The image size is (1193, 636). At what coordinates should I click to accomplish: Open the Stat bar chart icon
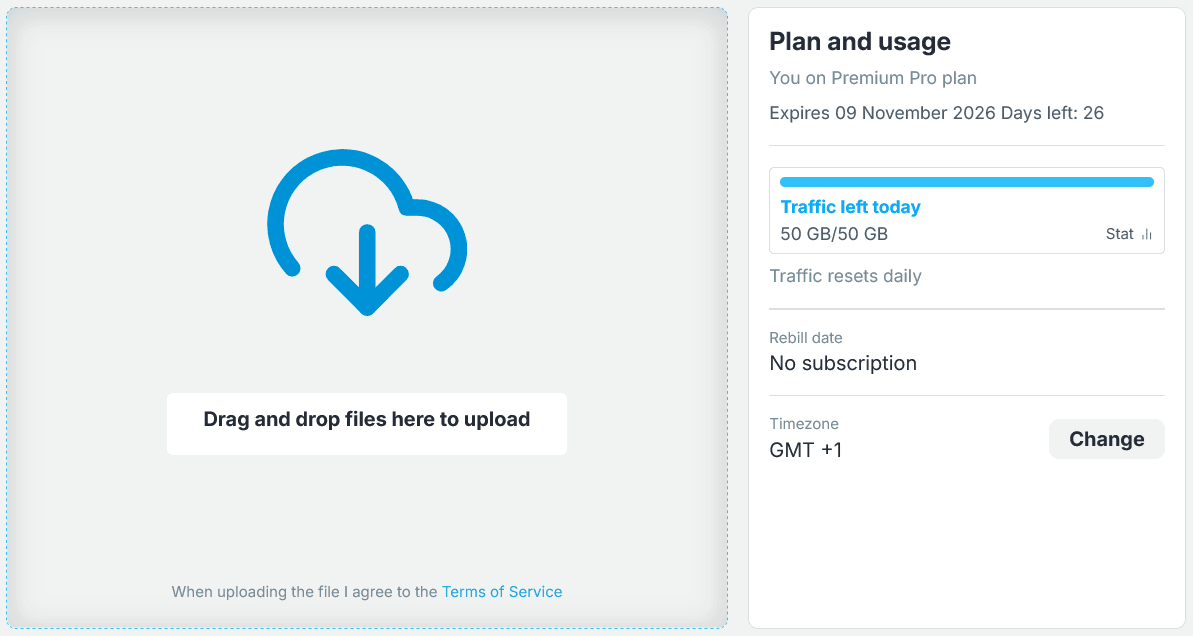point(1147,234)
